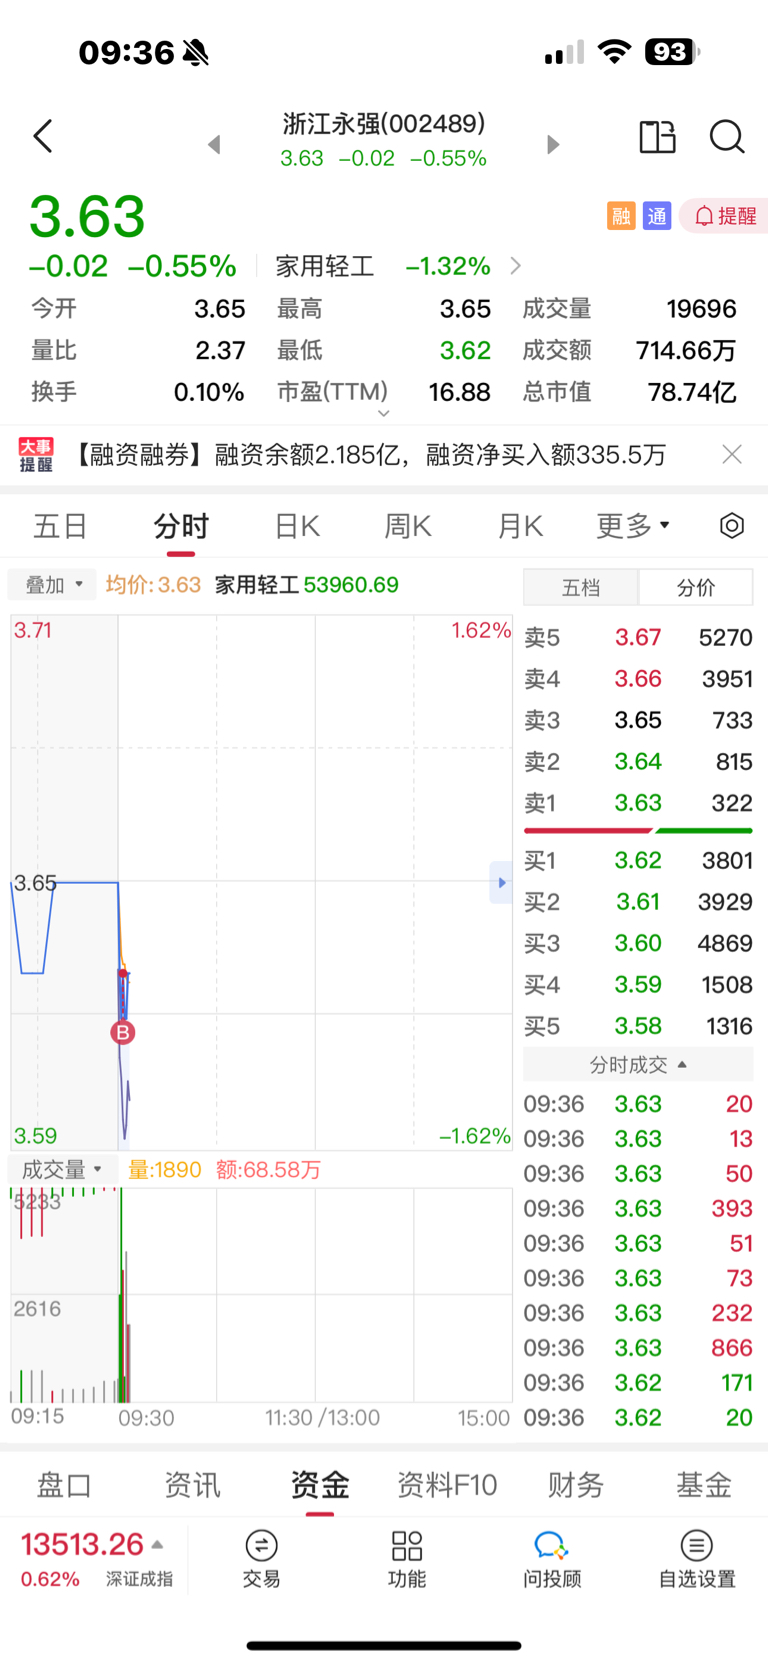Viewport: 768px width, 1665px height.
Task: Tap the buy-sell ratio bar
Action: [638, 830]
